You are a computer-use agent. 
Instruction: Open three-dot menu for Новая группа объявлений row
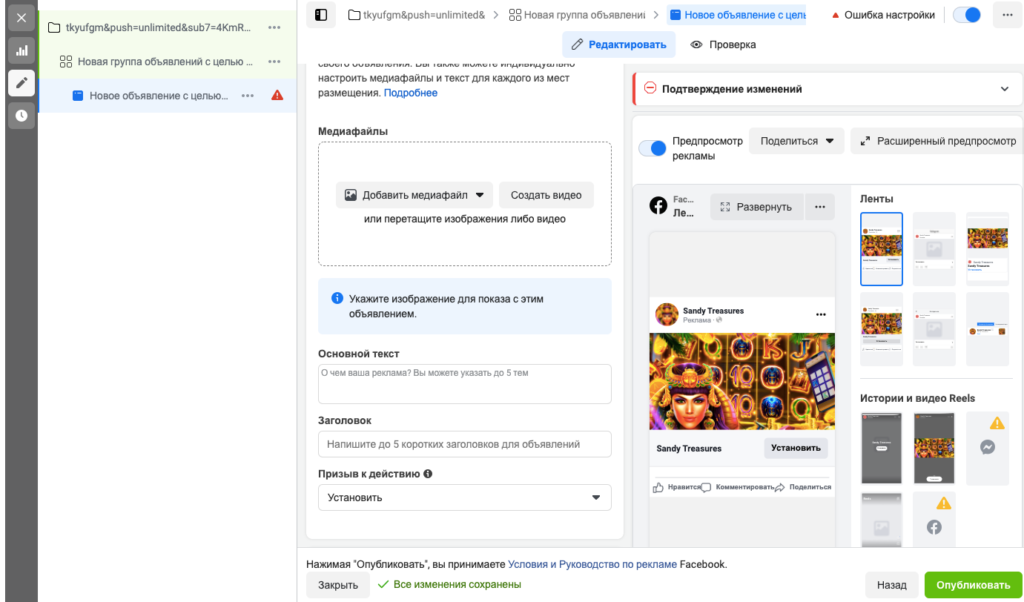[x=274, y=61]
